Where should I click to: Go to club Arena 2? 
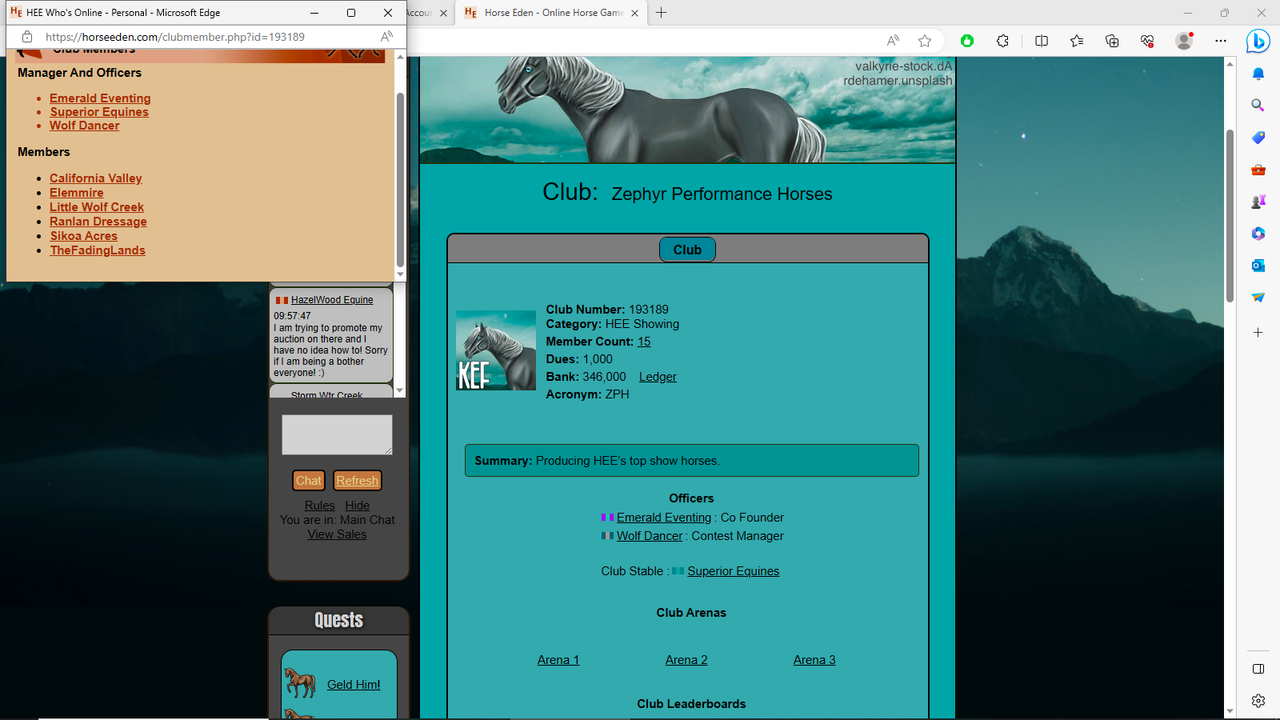[x=686, y=660]
